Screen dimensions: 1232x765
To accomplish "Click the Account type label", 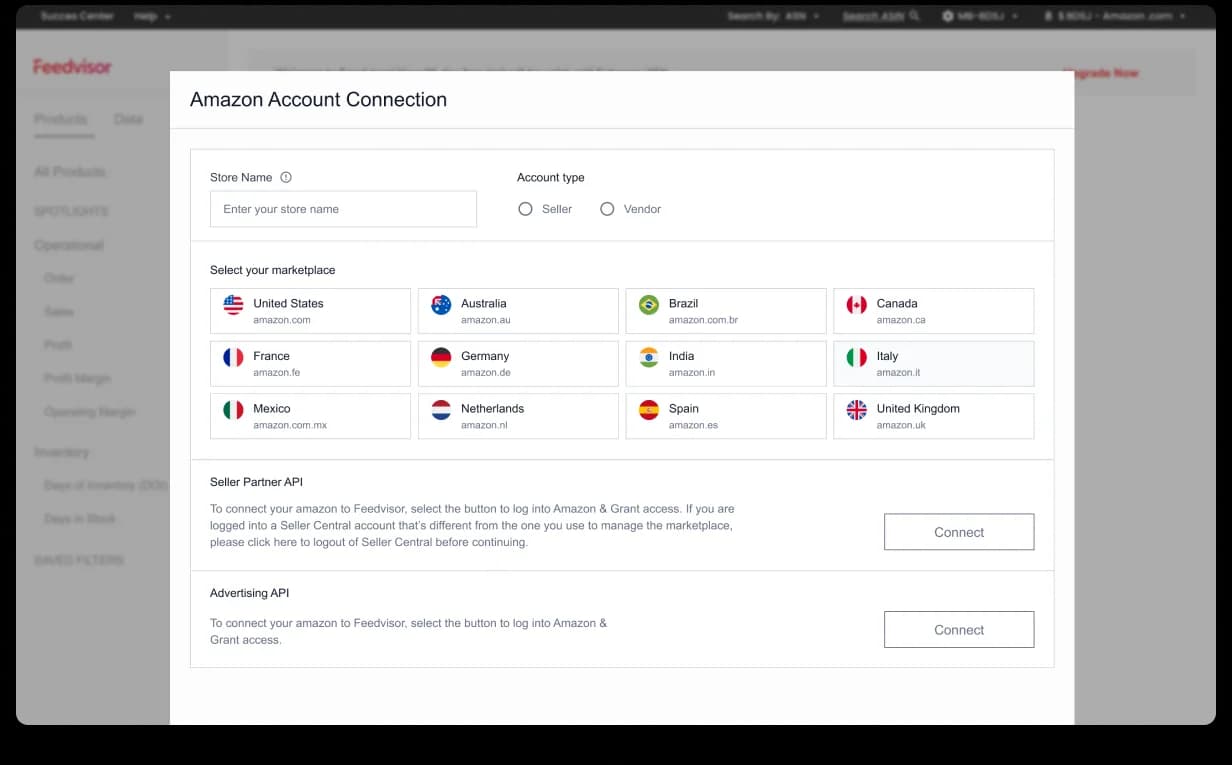I will tap(551, 177).
